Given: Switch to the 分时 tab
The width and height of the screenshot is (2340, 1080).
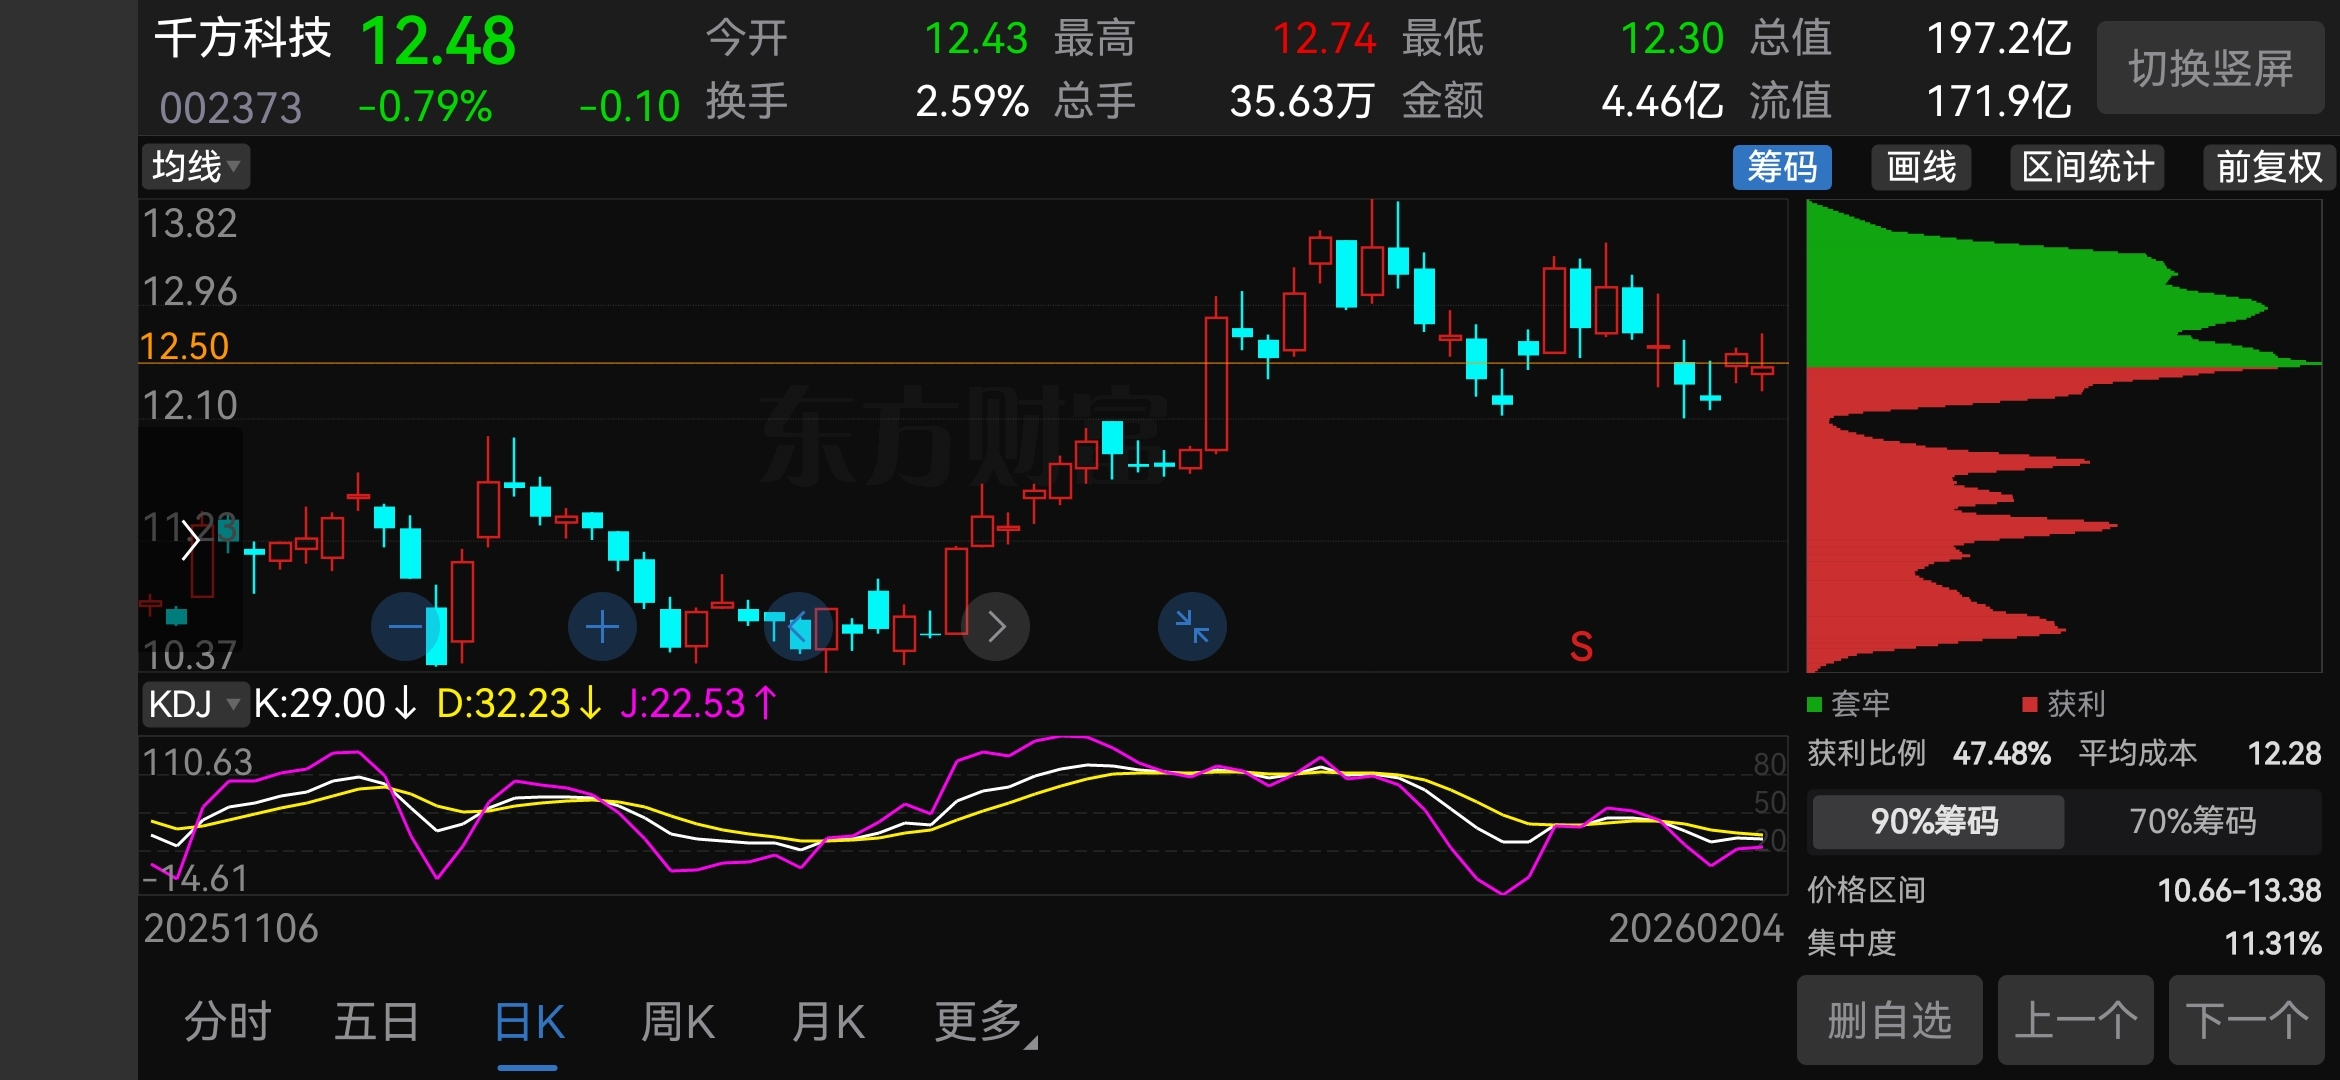Looking at the screenshot, I should [x=228, y=1022].
